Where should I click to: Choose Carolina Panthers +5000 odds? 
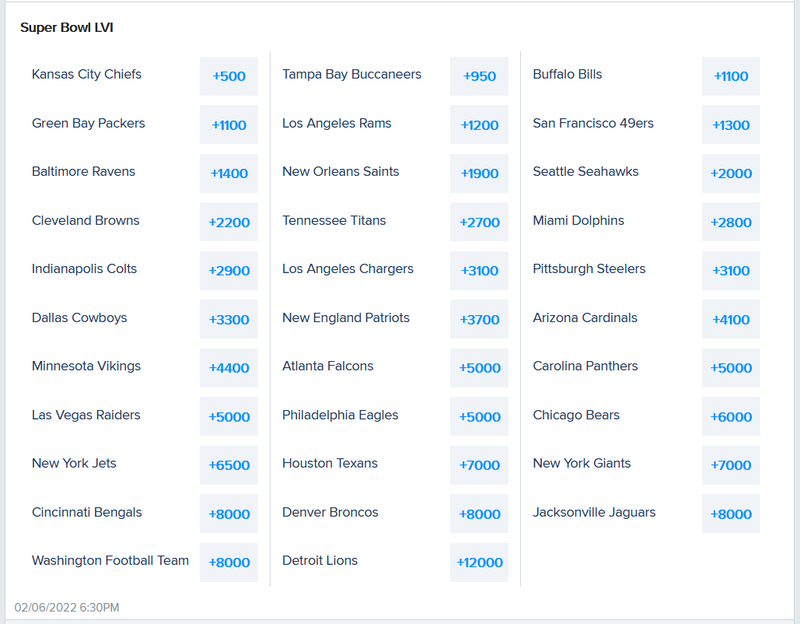pos(731,368)
